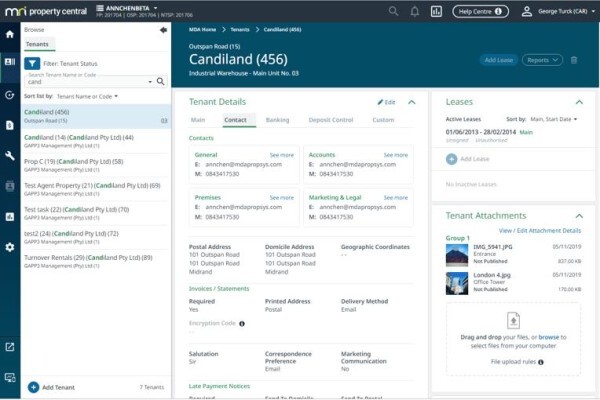Select Test Agent Property (21) tenant row
Screen dimensions: 600x400
coord(96,189)
